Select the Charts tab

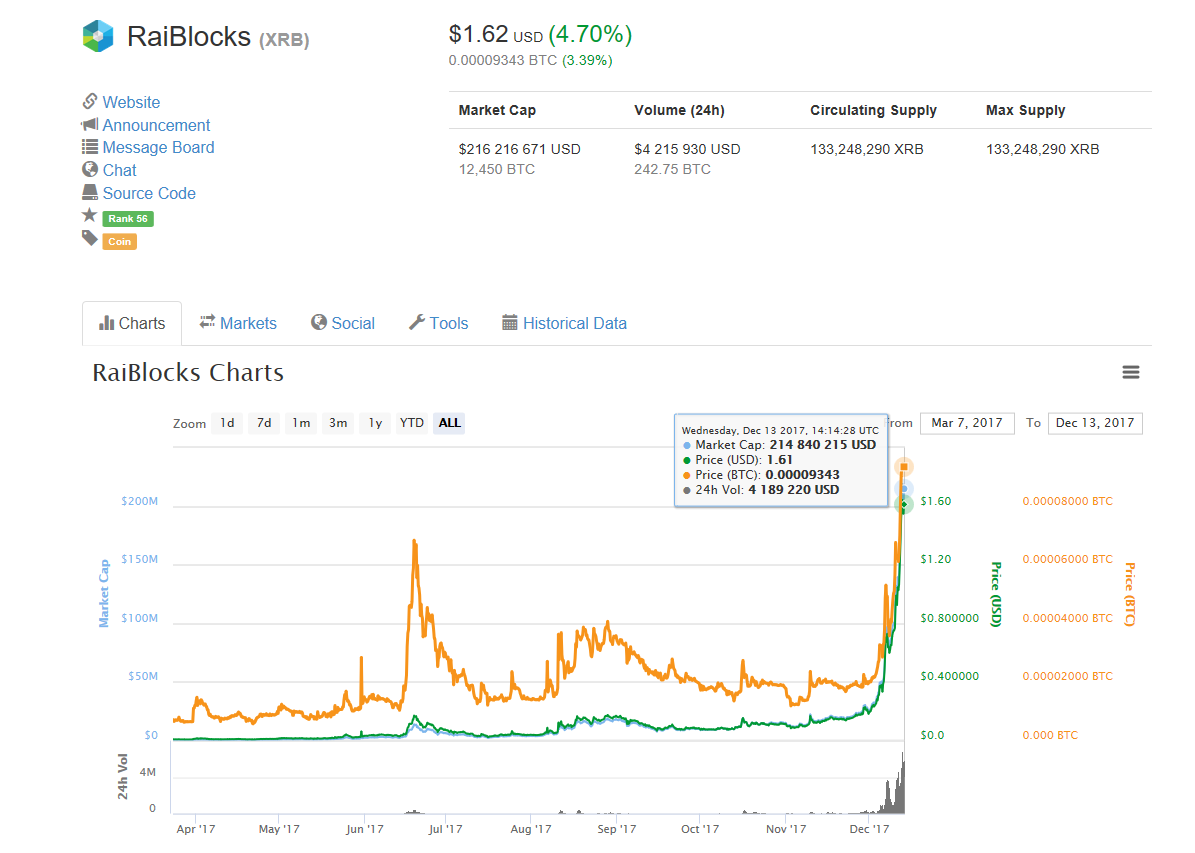point(132,323)
